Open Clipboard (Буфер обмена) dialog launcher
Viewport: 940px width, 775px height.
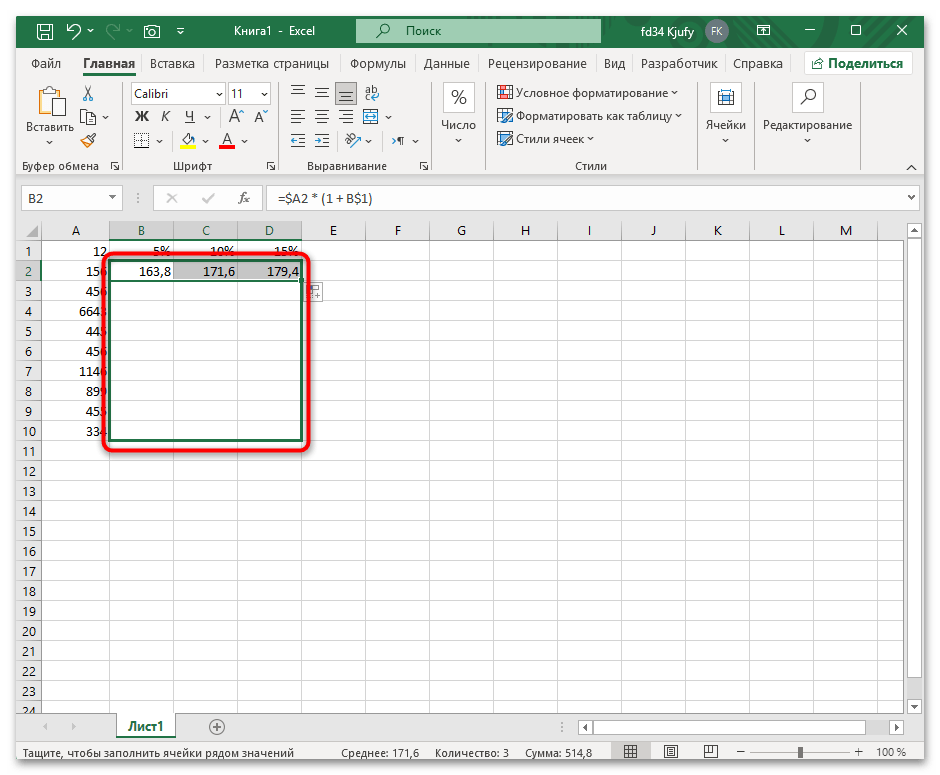115,166
